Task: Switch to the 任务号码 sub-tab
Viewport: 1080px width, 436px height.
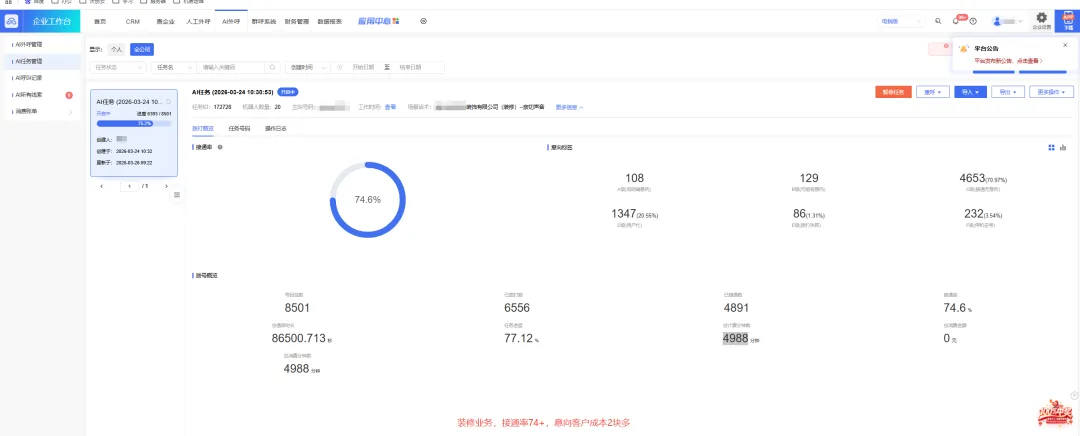Action: click(239, 128)
